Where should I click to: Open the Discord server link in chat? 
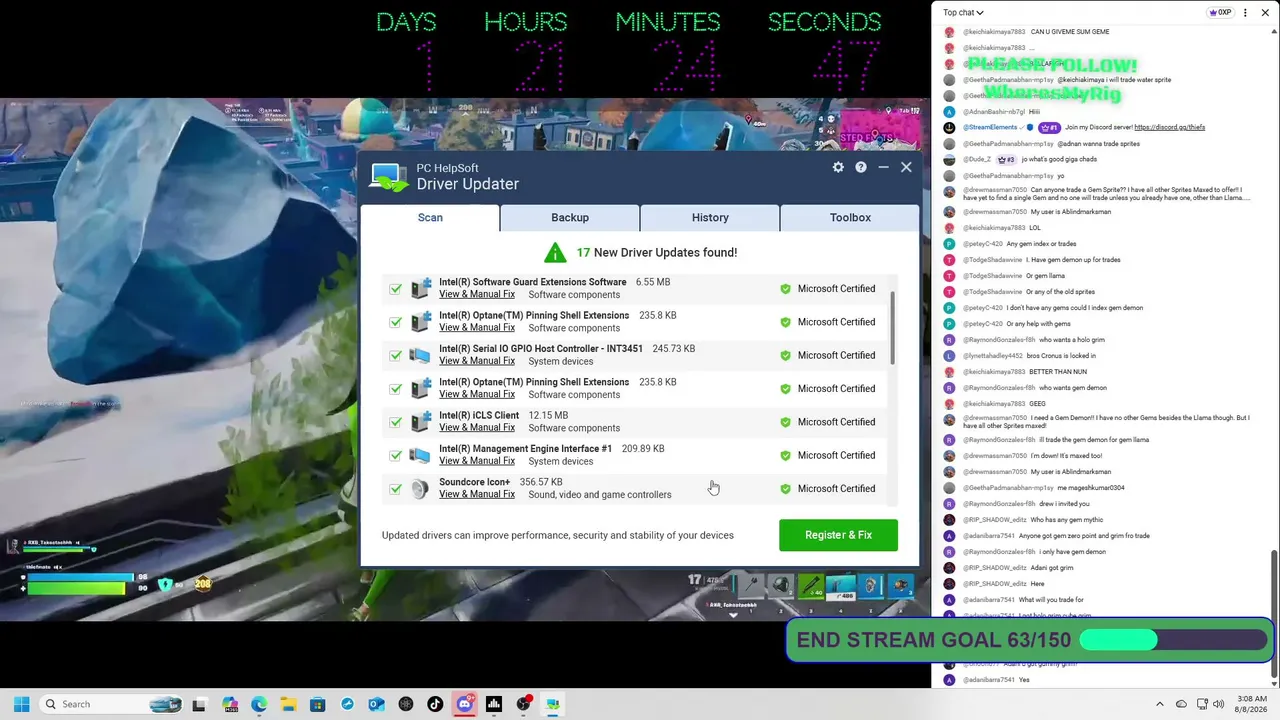[1169, 128]
